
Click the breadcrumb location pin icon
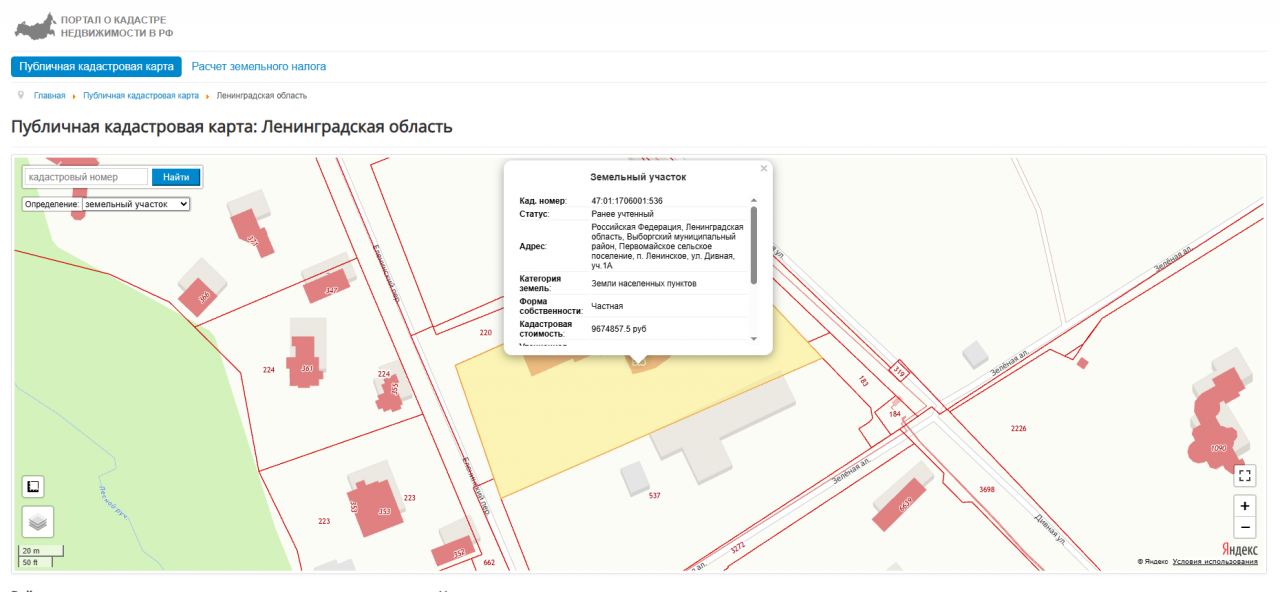21,95
